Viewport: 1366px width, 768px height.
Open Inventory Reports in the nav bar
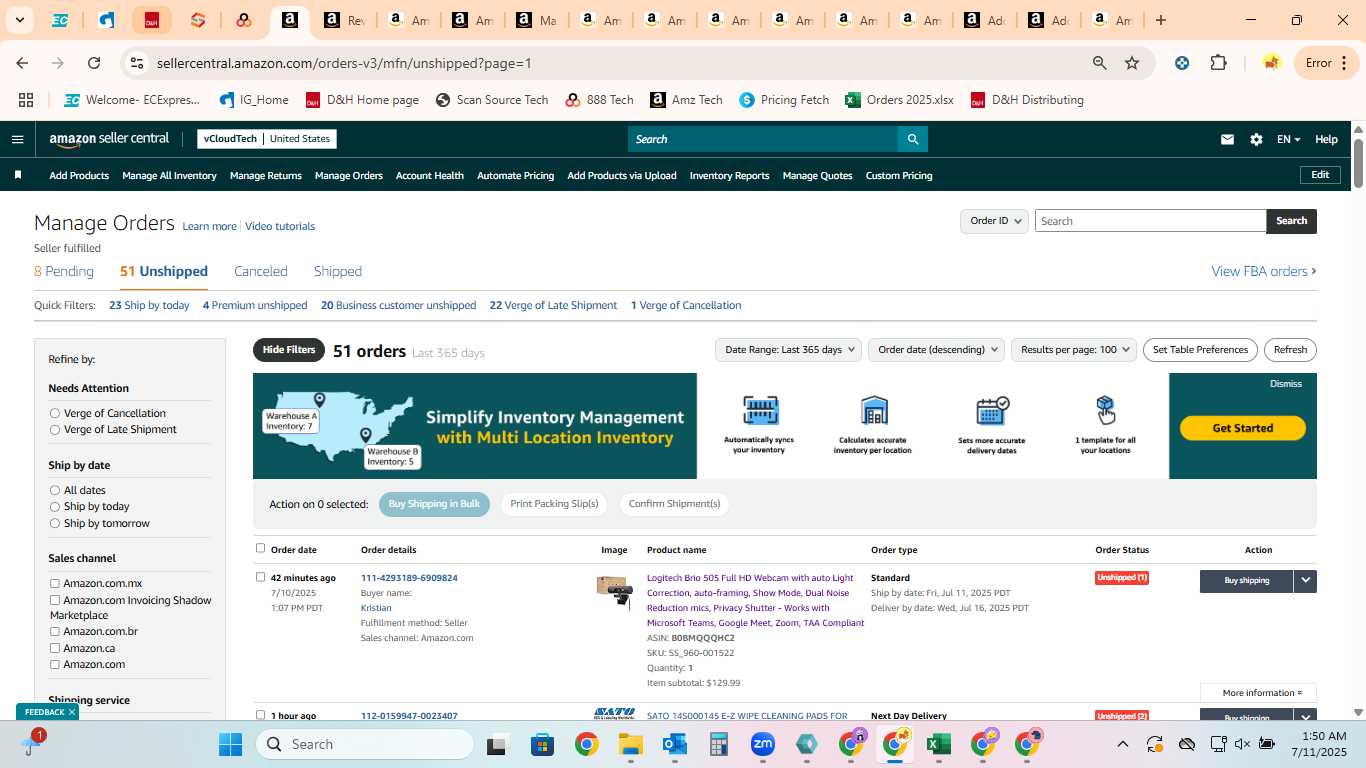[x=730, y=176]
